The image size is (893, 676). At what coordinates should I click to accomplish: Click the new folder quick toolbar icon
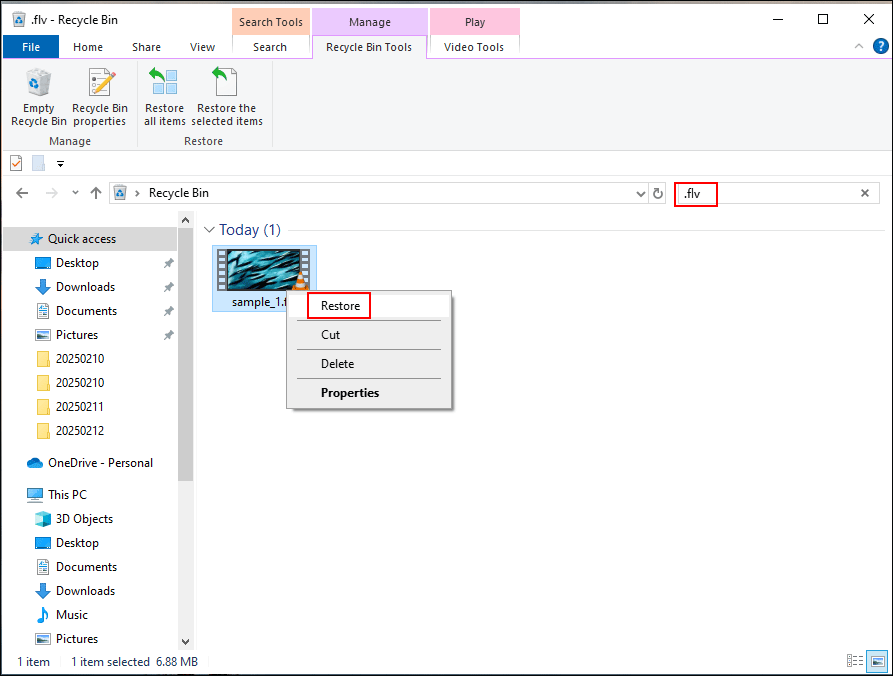pyautogui.click(x=38, y=163)
